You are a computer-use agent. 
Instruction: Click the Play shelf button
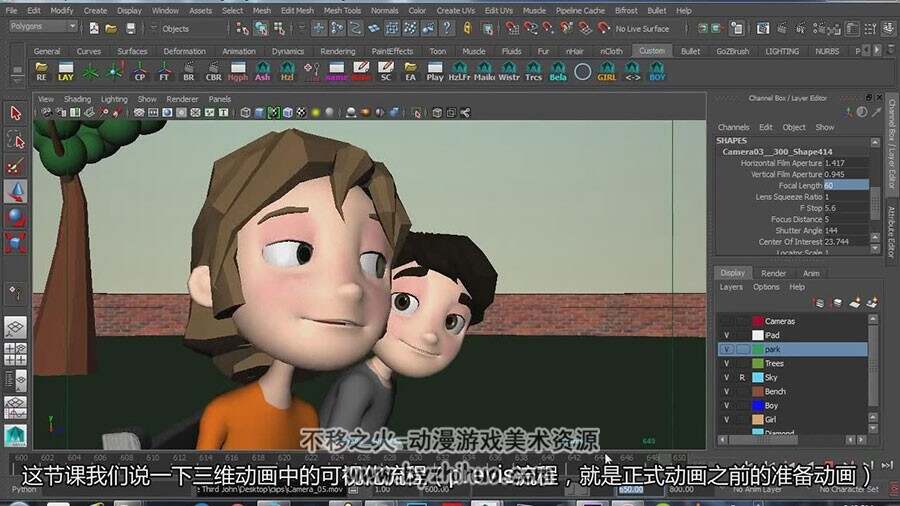tap(435, 72)
